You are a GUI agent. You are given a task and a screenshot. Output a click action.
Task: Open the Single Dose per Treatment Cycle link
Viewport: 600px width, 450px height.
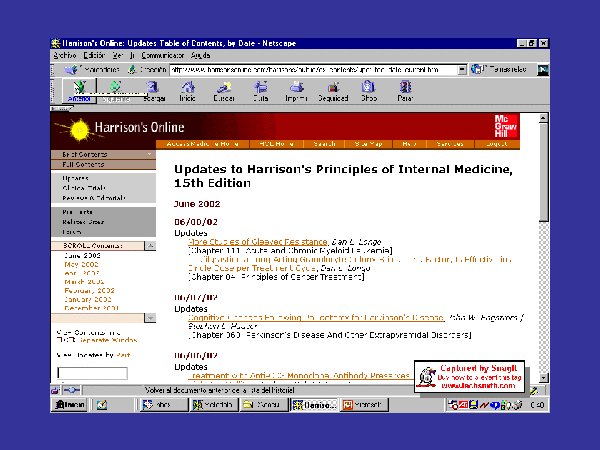click(x=252, y=268)
